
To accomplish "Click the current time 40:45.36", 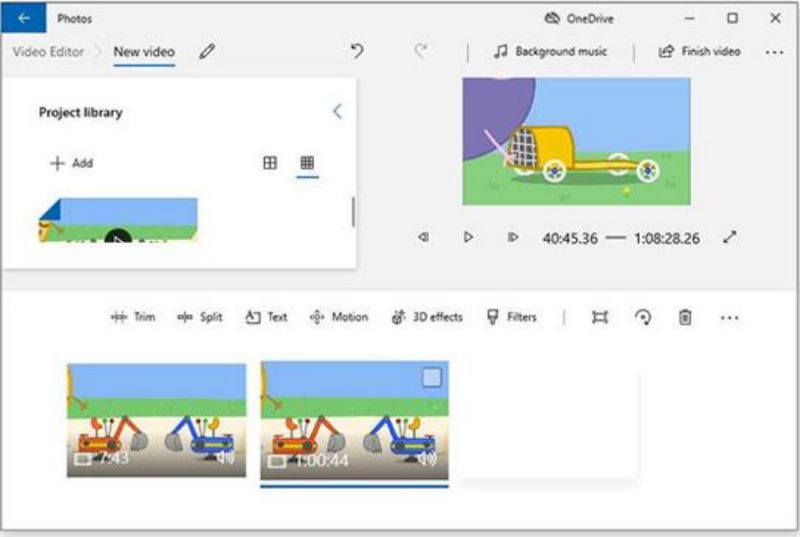I will (x=570, y=238).
